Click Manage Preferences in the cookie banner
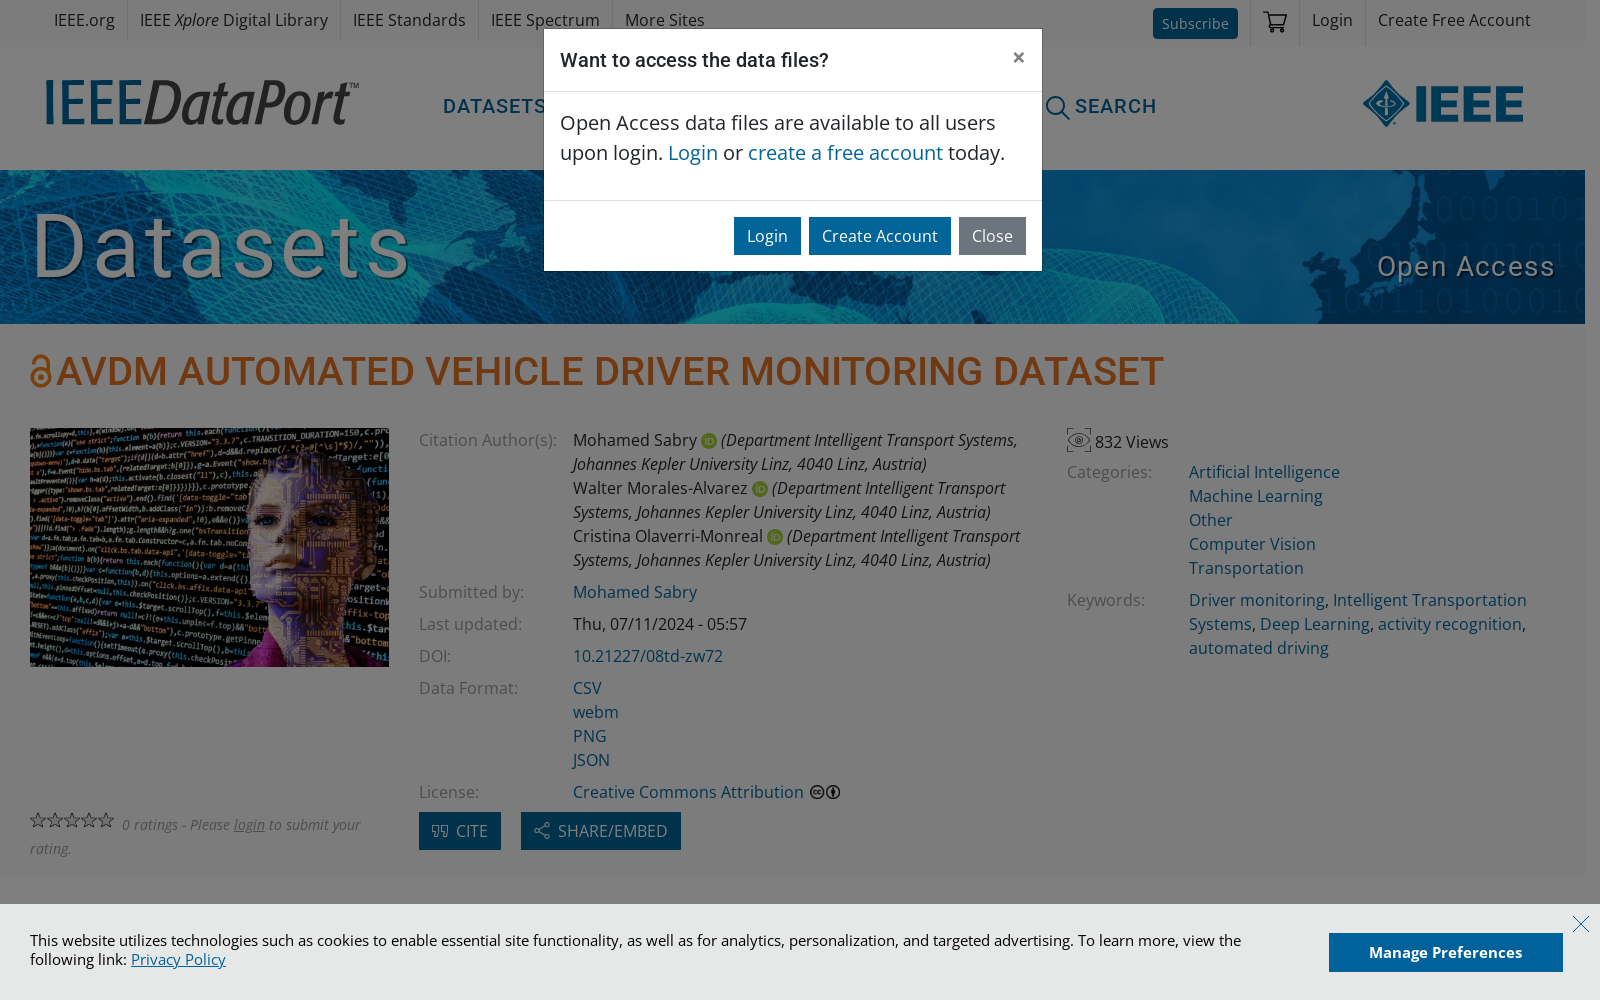Image resolution: width=1600 pixels, height=1000 pixels. click(x=1445, y=952)
